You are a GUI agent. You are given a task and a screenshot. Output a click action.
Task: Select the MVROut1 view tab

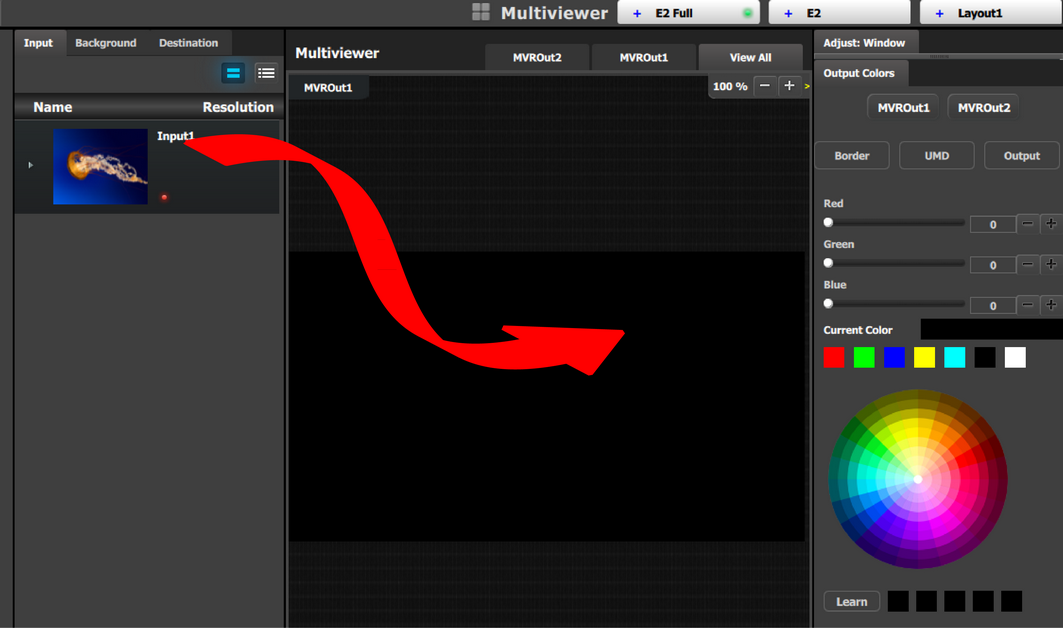(x=643, y=58)
